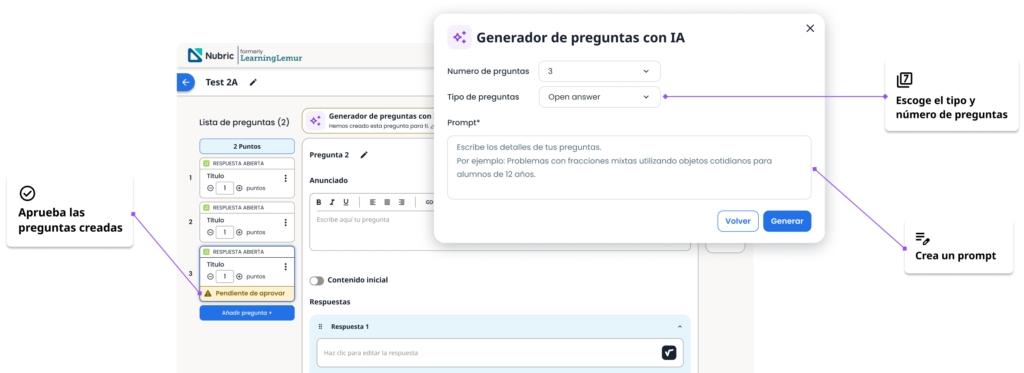The width and height of the screenshot is (1024, 373).
Task: Open the Tipo de preguntas dropdown
Action: point(600,97)
